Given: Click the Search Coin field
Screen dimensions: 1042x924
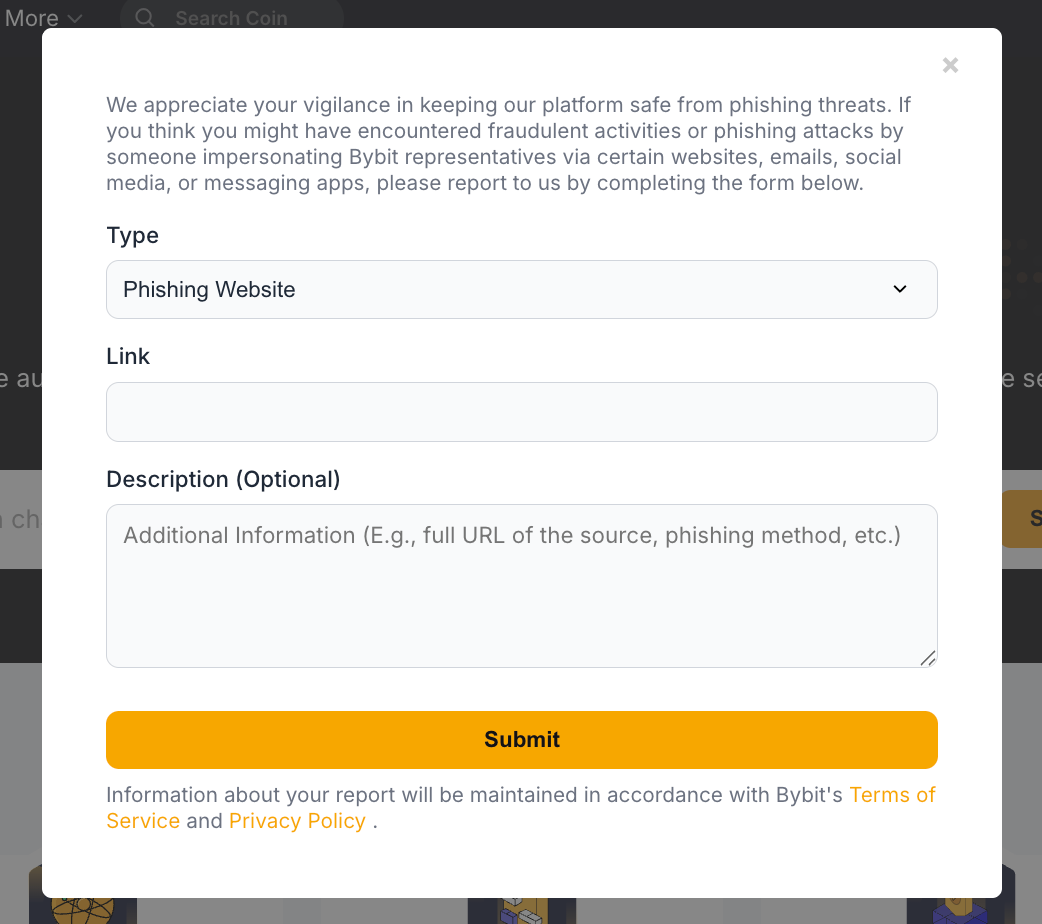Looking at the screenshot, I should point(240,18).
